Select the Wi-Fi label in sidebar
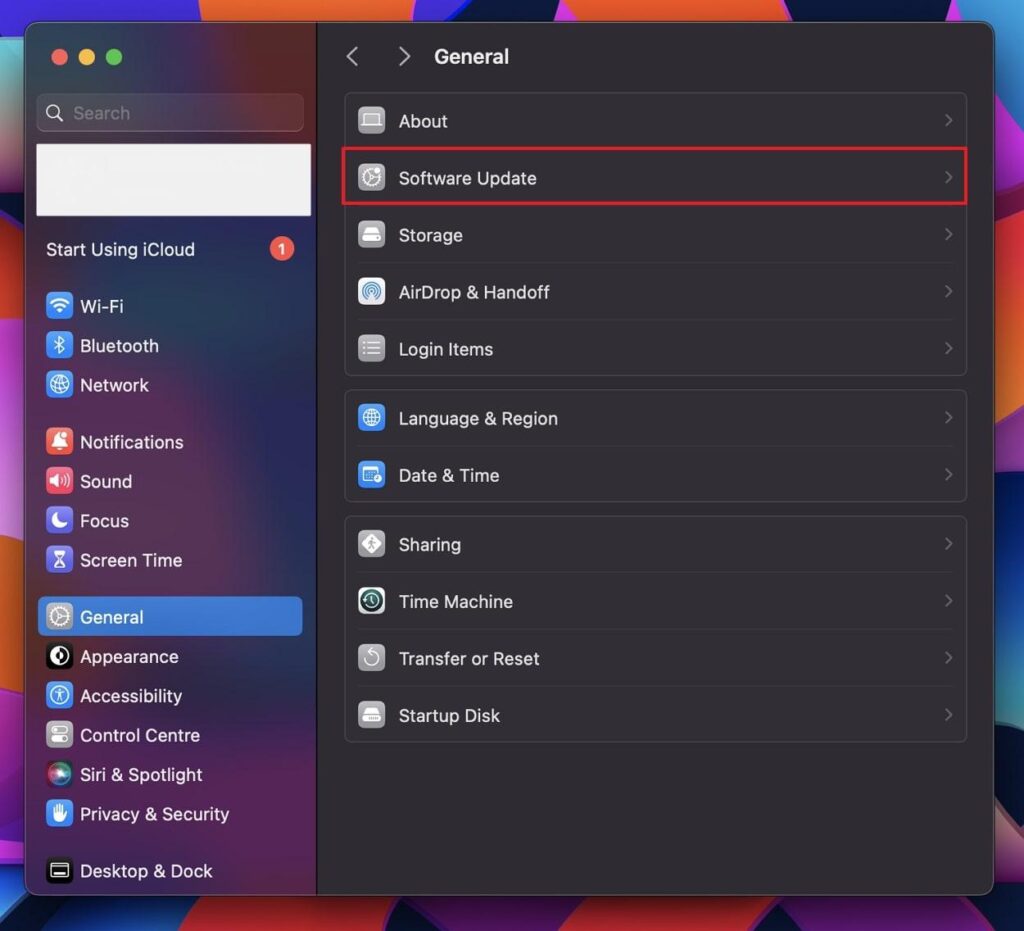The width and height of the screenshot is (1024, 931). [101, 306]
